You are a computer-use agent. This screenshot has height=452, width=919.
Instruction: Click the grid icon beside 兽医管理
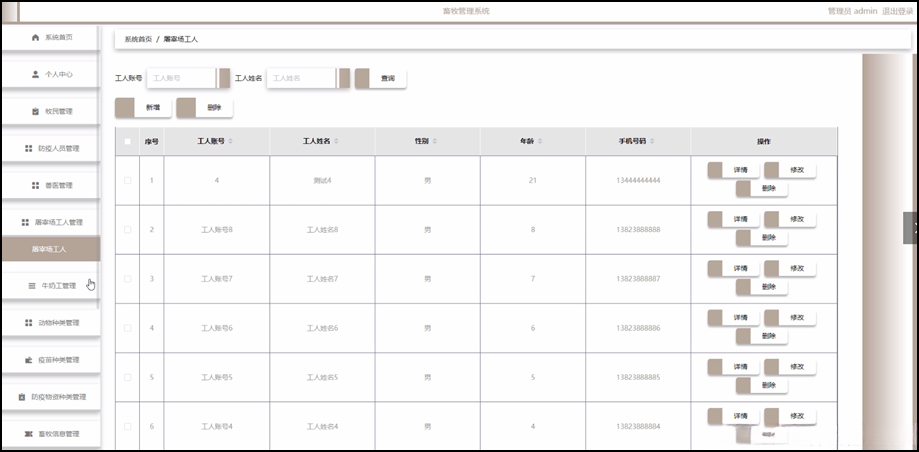pyautogui.click(x=35, y=186)
